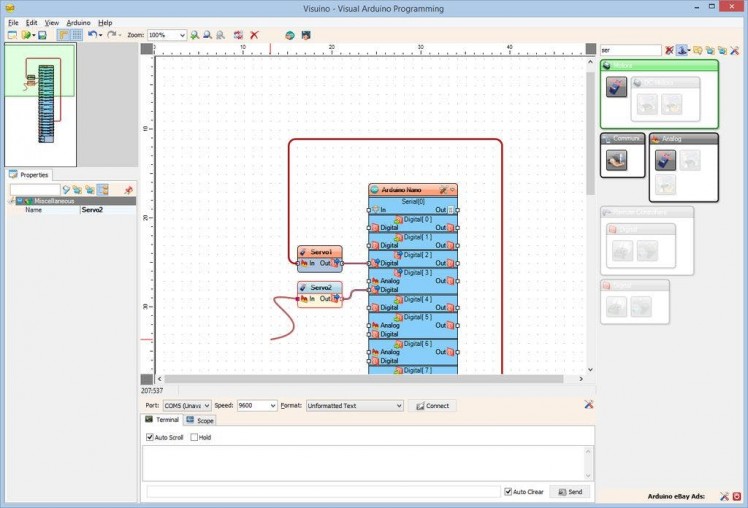The image size is (748, 508).
Task: Enable the Hold checkbox
Action: pos(193,437)
